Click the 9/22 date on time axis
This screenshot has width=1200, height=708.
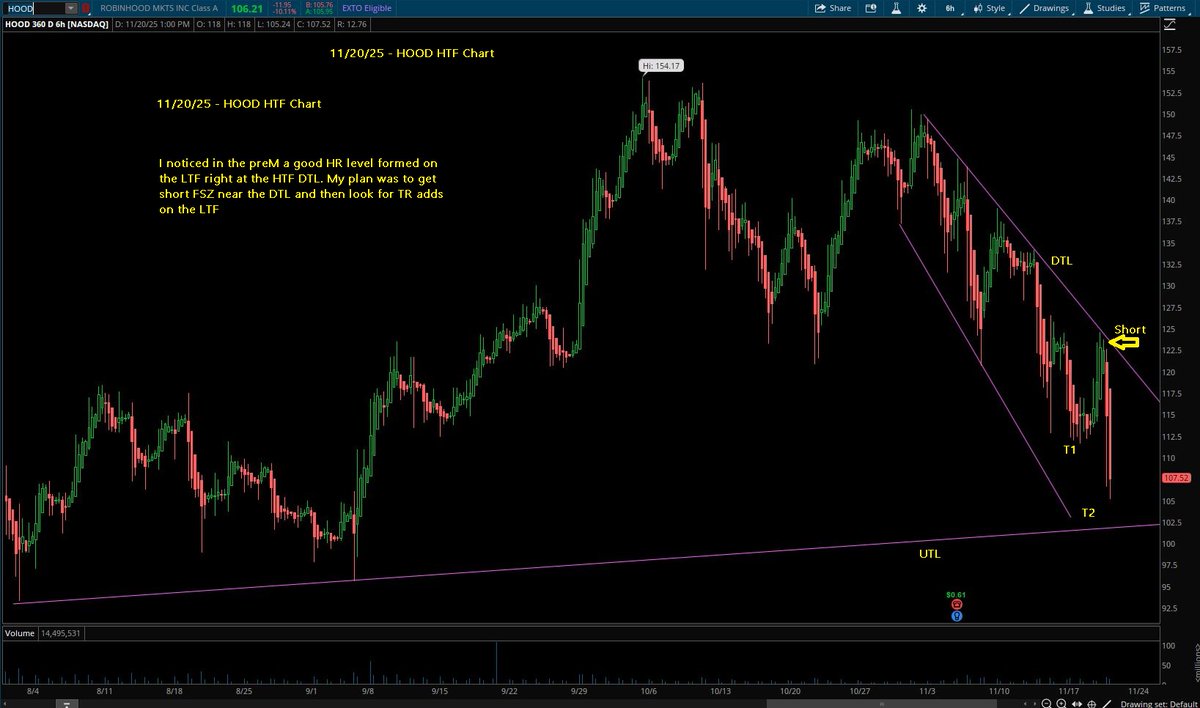pyautogui.click(x=510, y=690)
